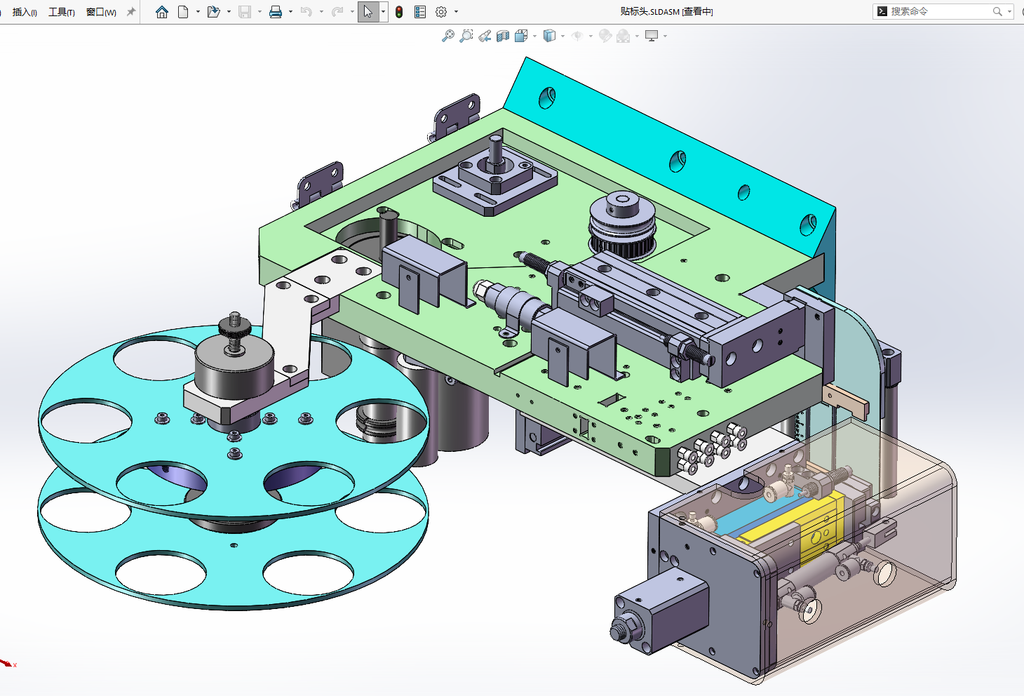1024x696 pixels.
Task: Expand the Display Style dropdown arrow
Action: [563, 36]
